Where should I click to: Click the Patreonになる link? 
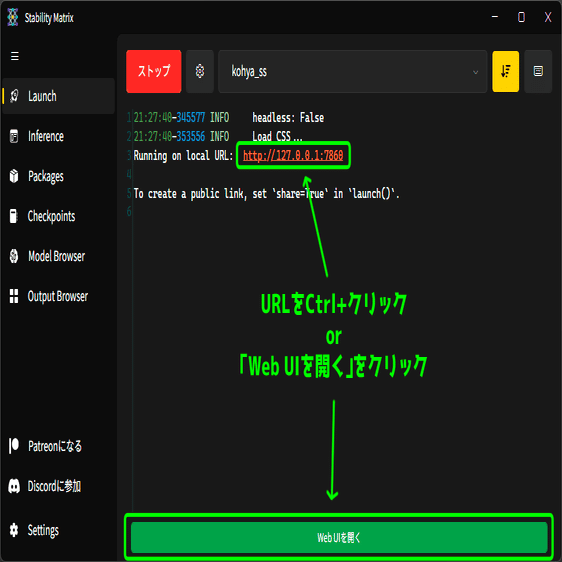[x=58, y=446]
